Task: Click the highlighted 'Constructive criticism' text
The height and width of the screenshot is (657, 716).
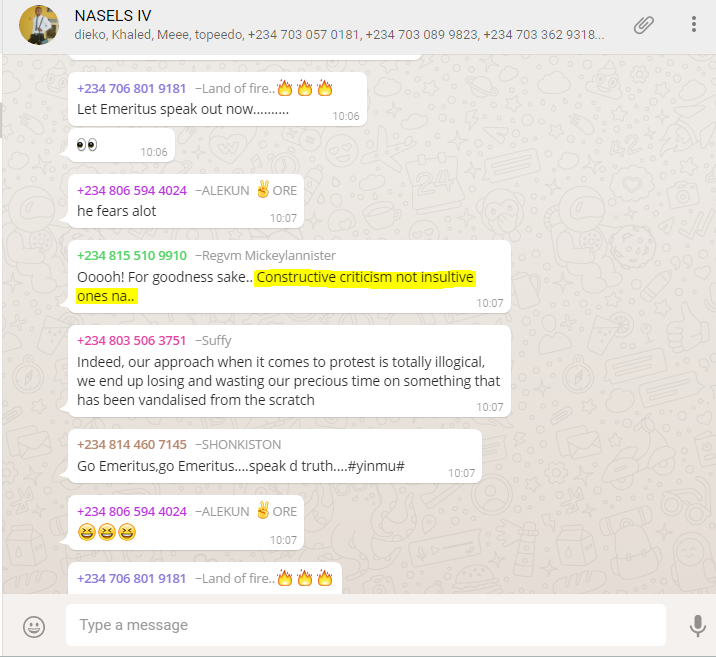Action: (x=276, y=286)
